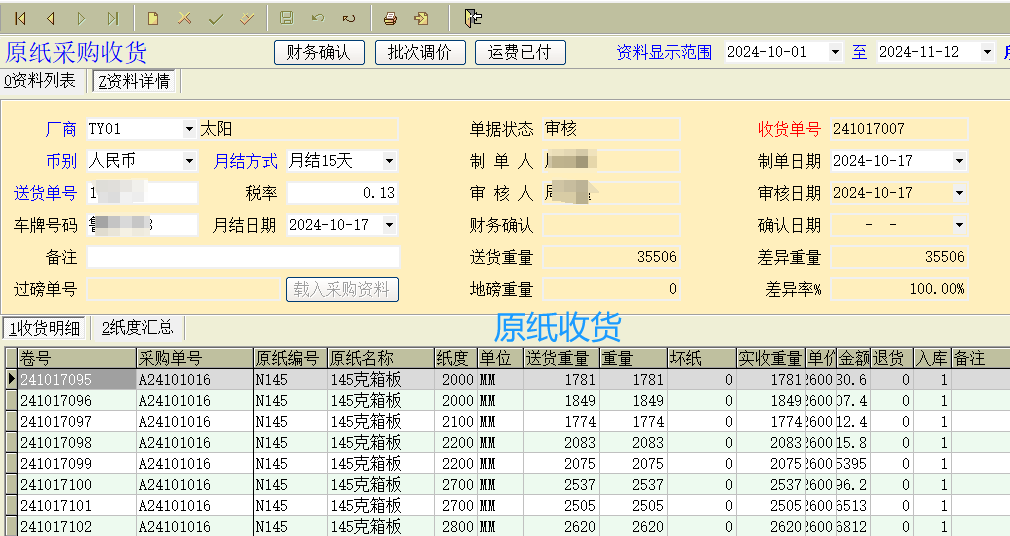
Task: Open the 币别 currency dropdown
Action: click(189, 161)
